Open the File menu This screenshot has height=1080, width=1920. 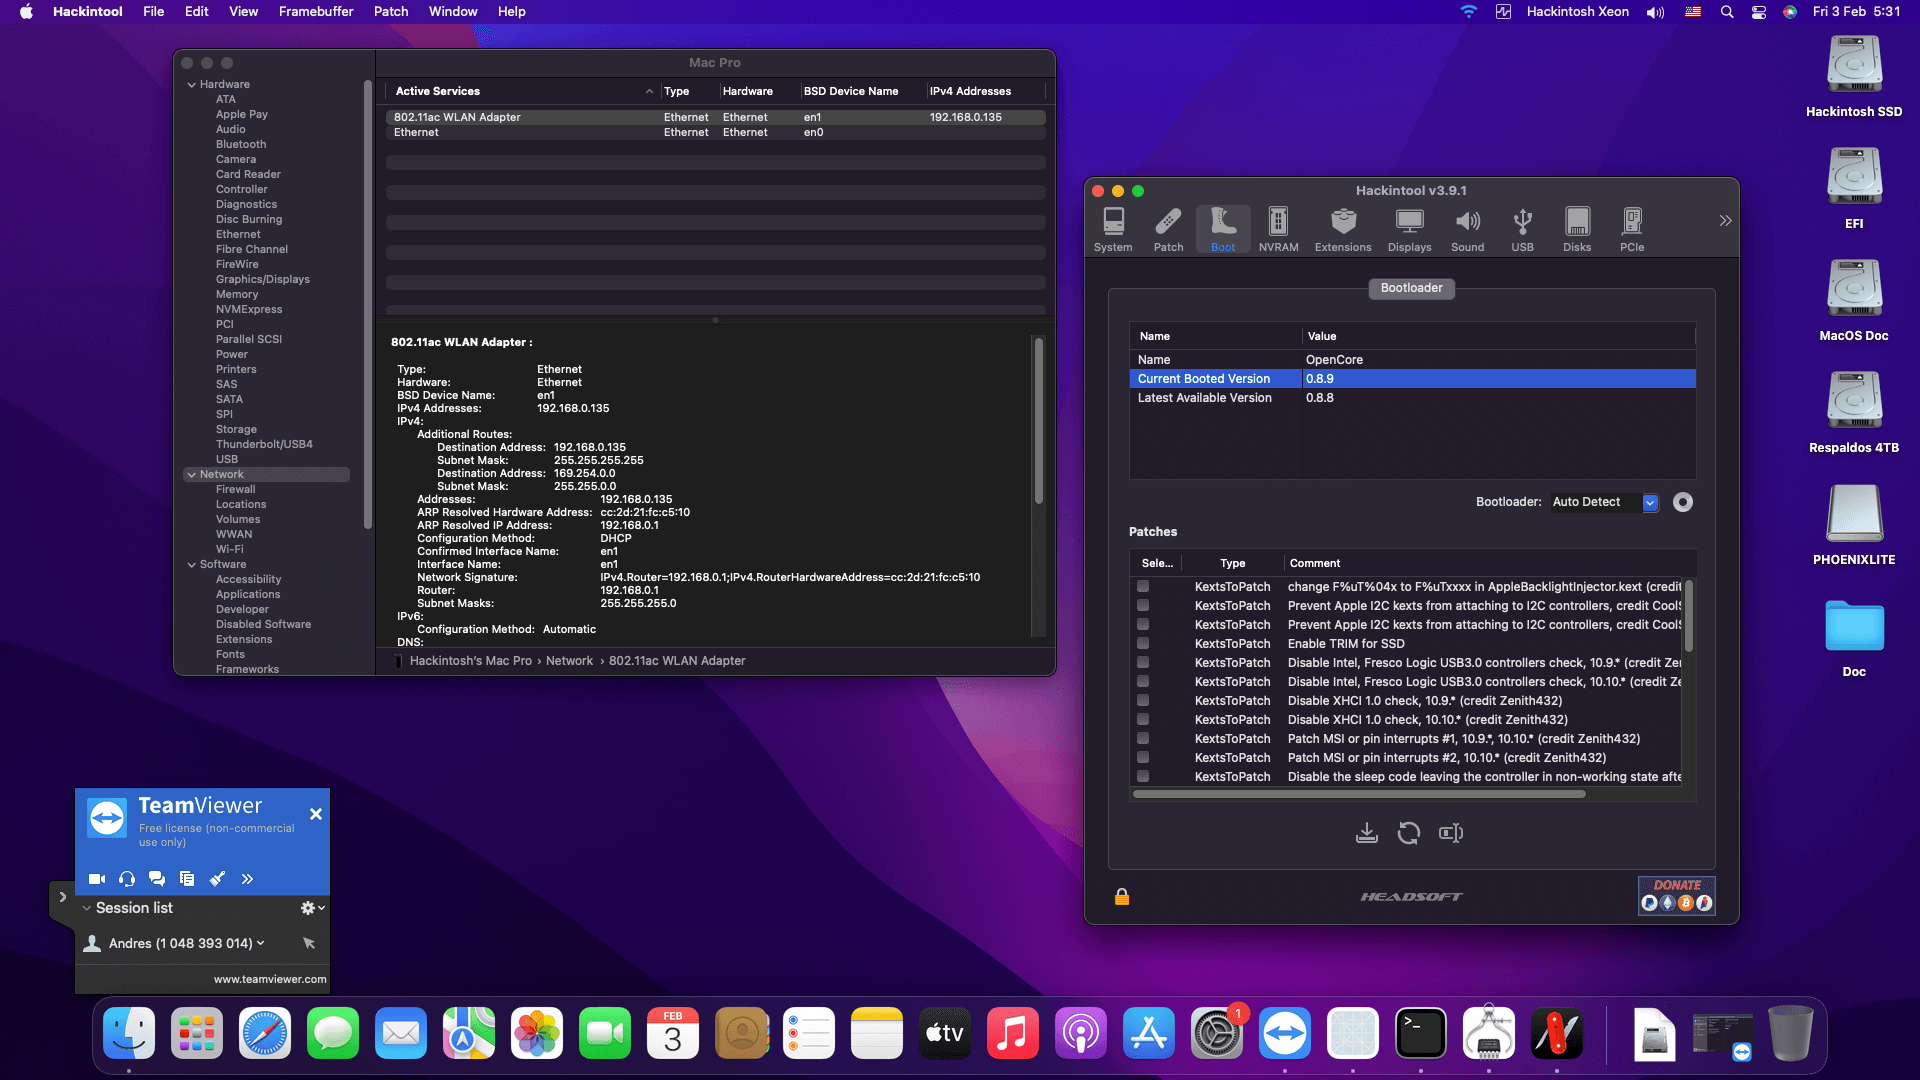[153, 11]
